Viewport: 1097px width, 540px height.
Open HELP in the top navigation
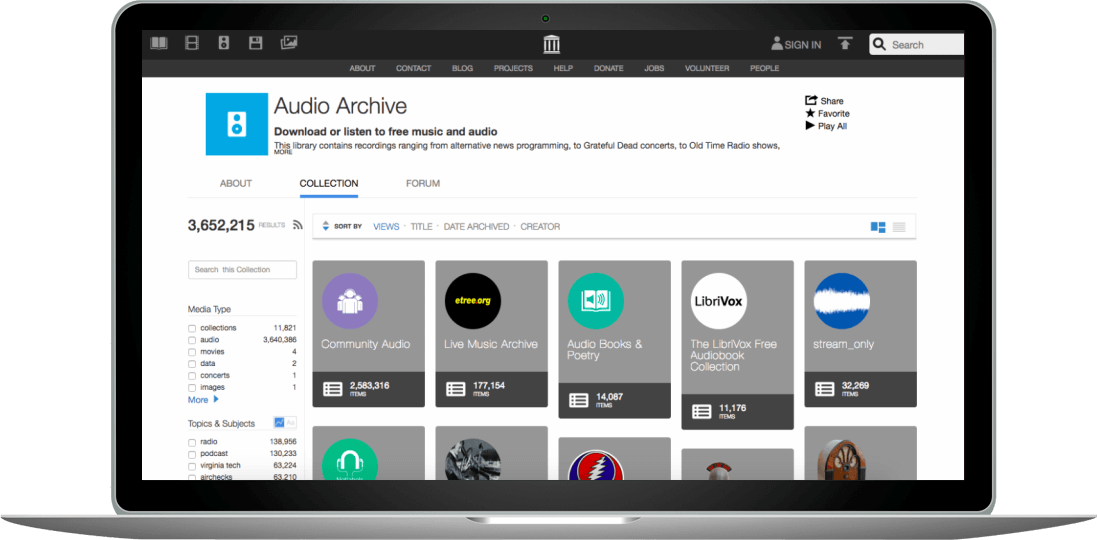(563, 69)
